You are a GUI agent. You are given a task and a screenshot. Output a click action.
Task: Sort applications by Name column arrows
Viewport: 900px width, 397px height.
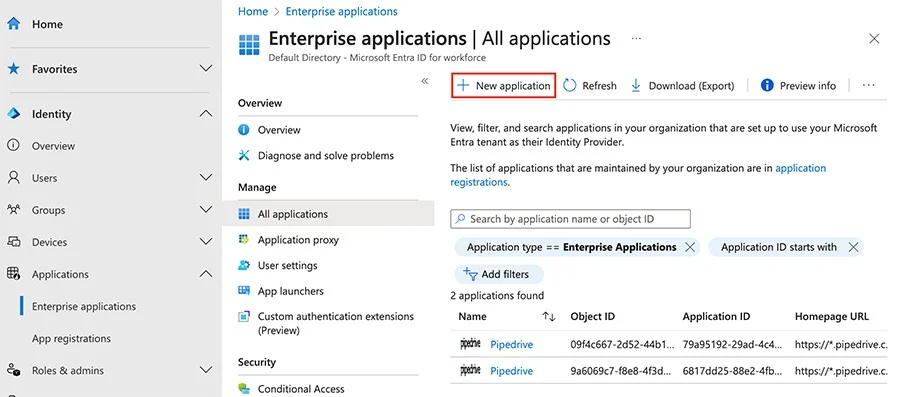(x=549, y=317)
